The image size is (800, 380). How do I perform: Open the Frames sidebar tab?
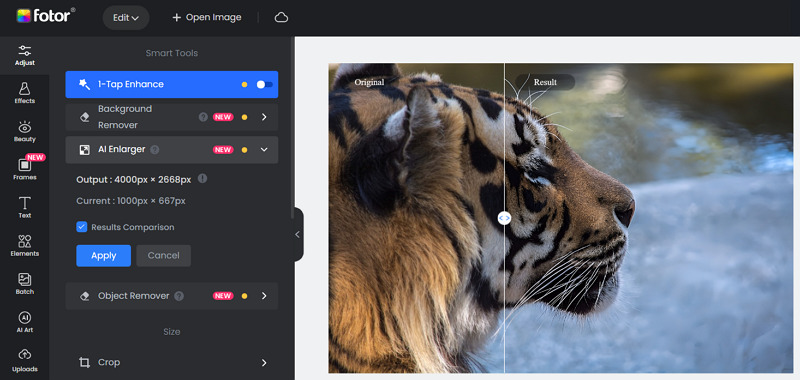tap(24, 169)
